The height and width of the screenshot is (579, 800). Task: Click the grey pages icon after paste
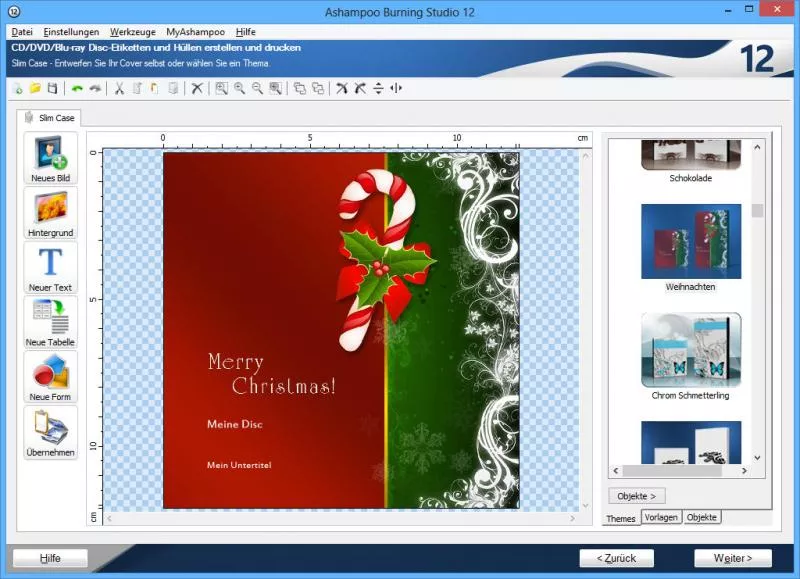click(x=173, y=88)
